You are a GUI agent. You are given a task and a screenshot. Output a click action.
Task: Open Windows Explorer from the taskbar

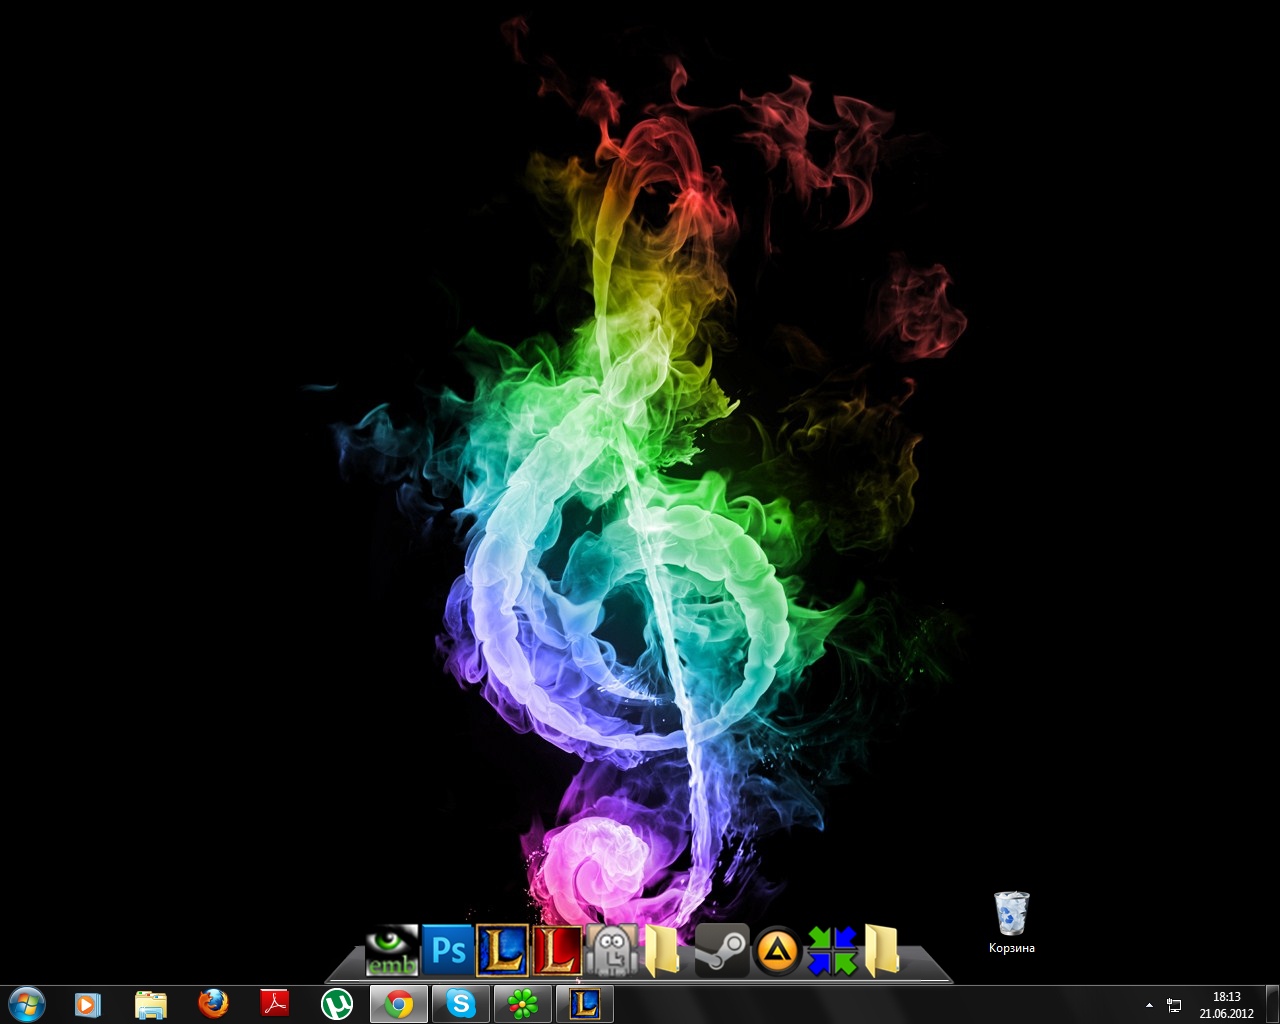tap(150, 1003)
